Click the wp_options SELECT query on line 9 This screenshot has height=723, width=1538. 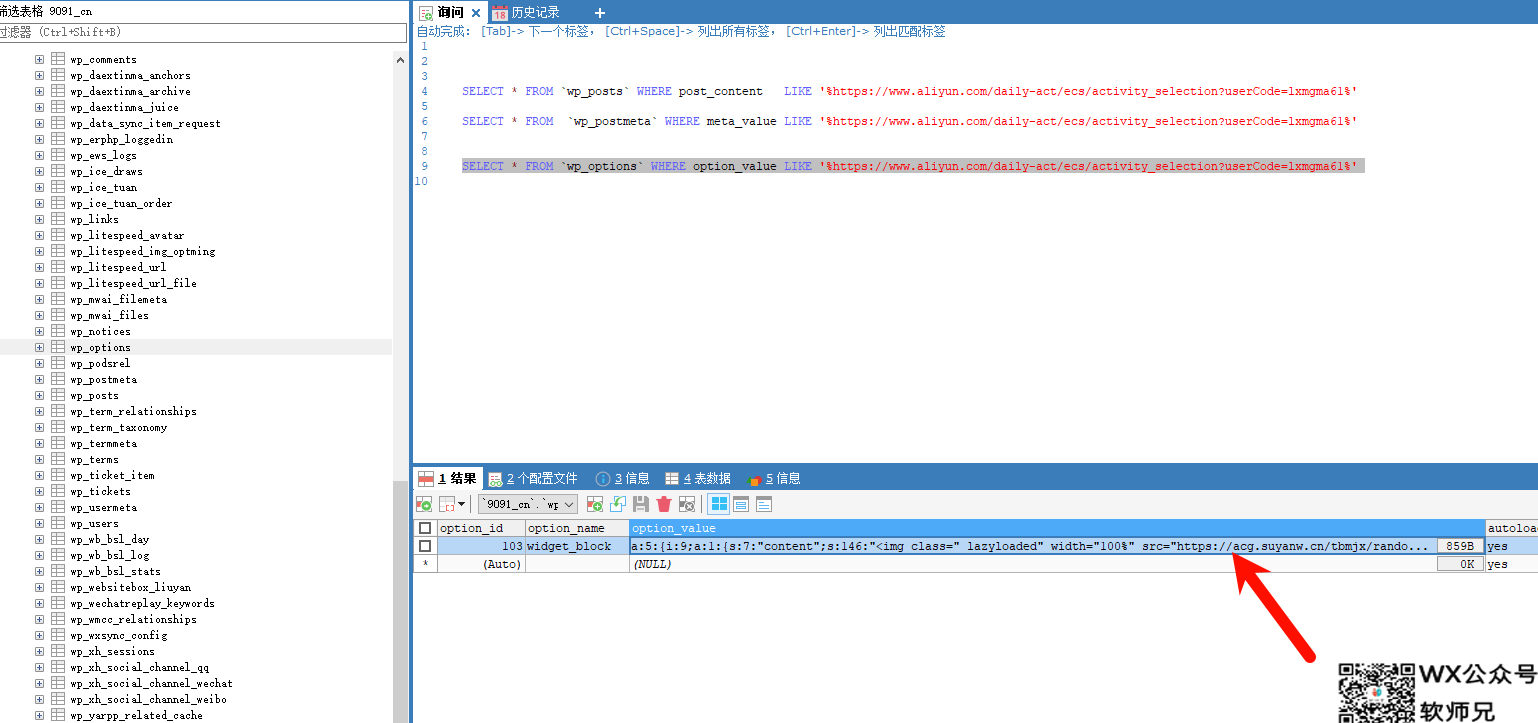pyautogui.click(x=909, y=166)
